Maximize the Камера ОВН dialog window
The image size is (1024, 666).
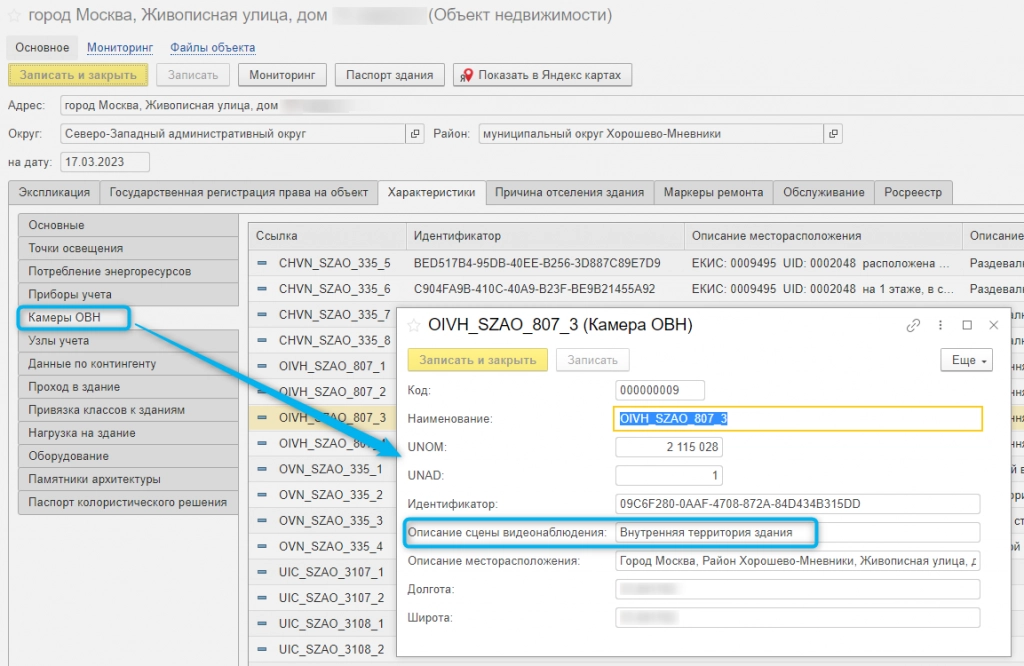click(967, 325)
